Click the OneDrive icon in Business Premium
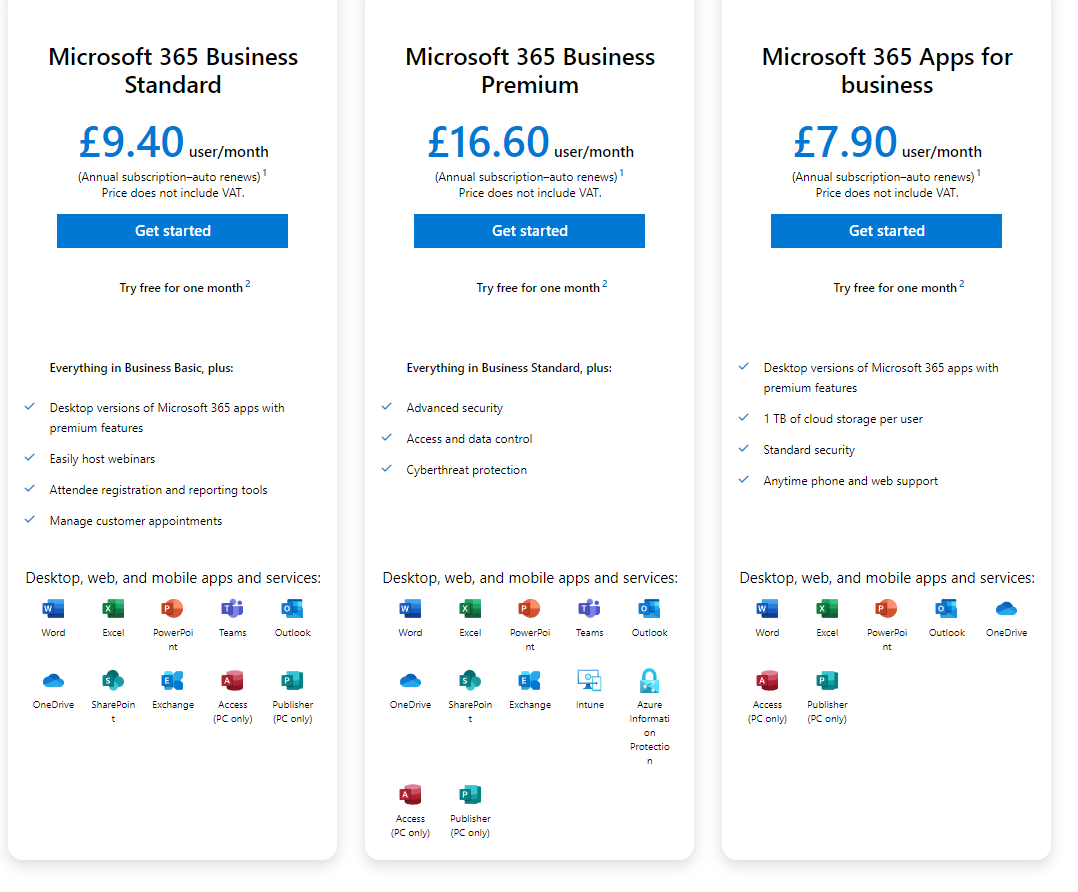 point(410,681)
